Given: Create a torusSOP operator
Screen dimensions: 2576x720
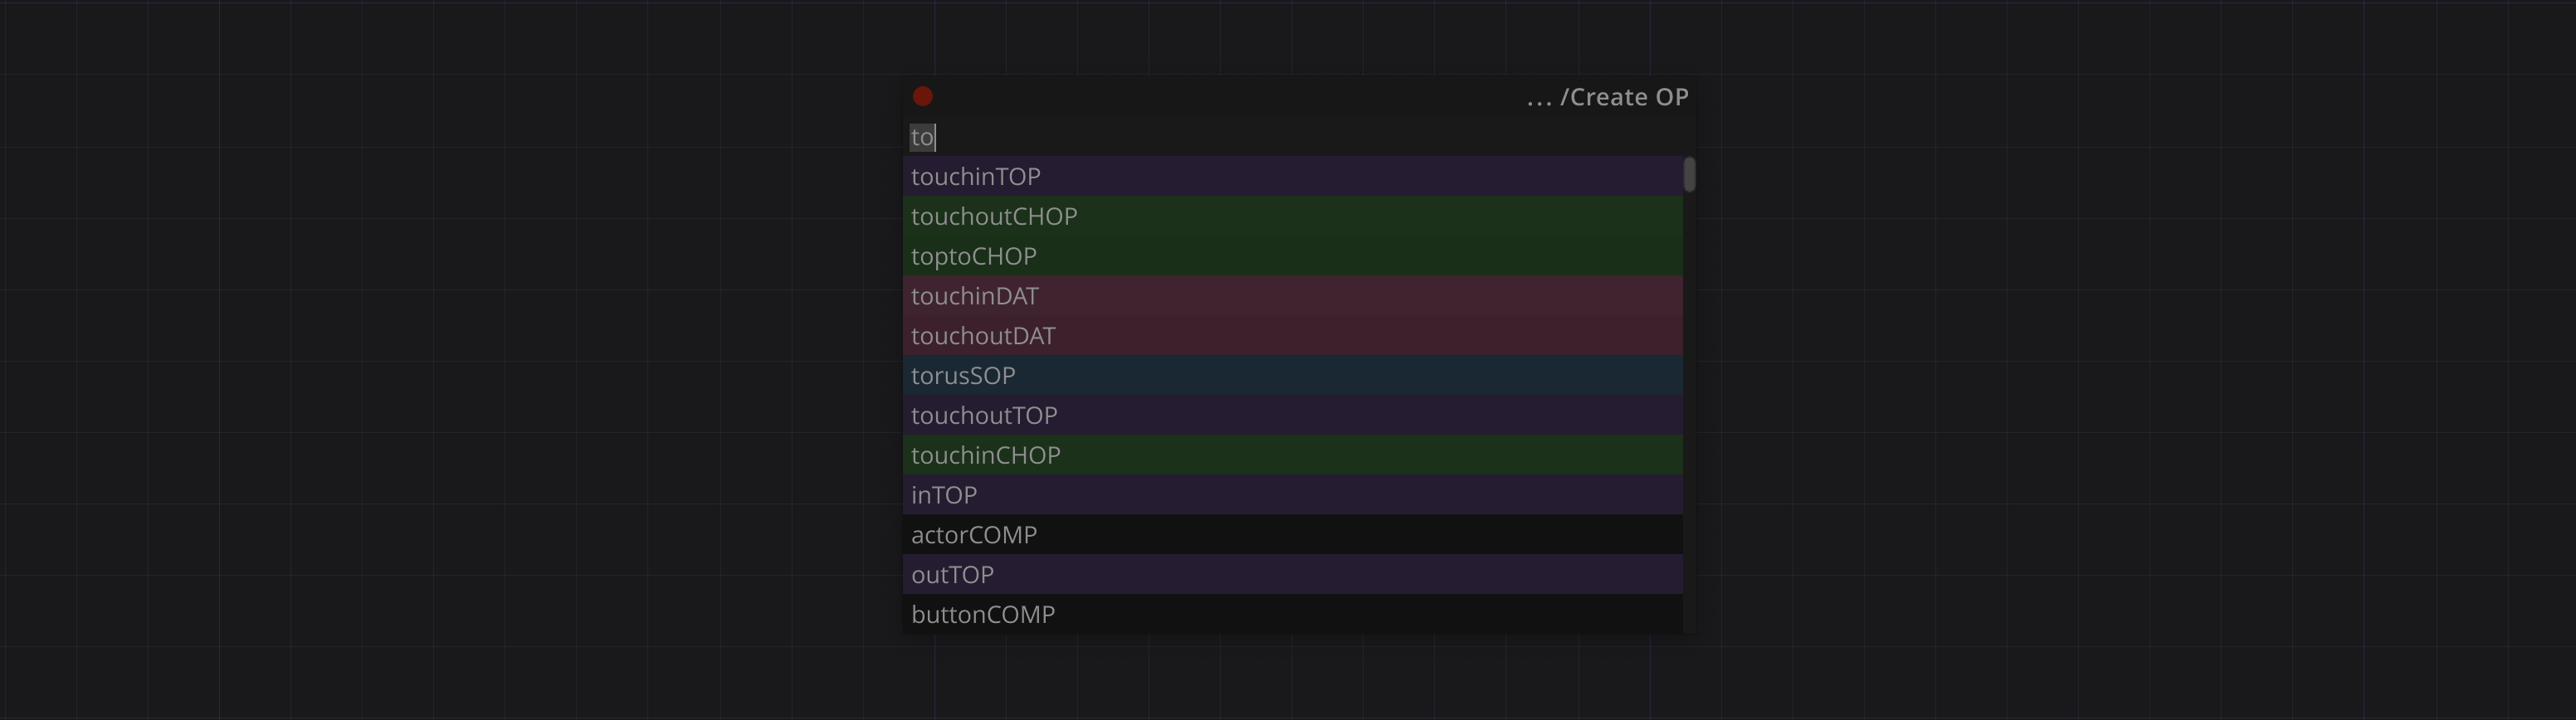Looking at the screenshot, I should (963, 376).
